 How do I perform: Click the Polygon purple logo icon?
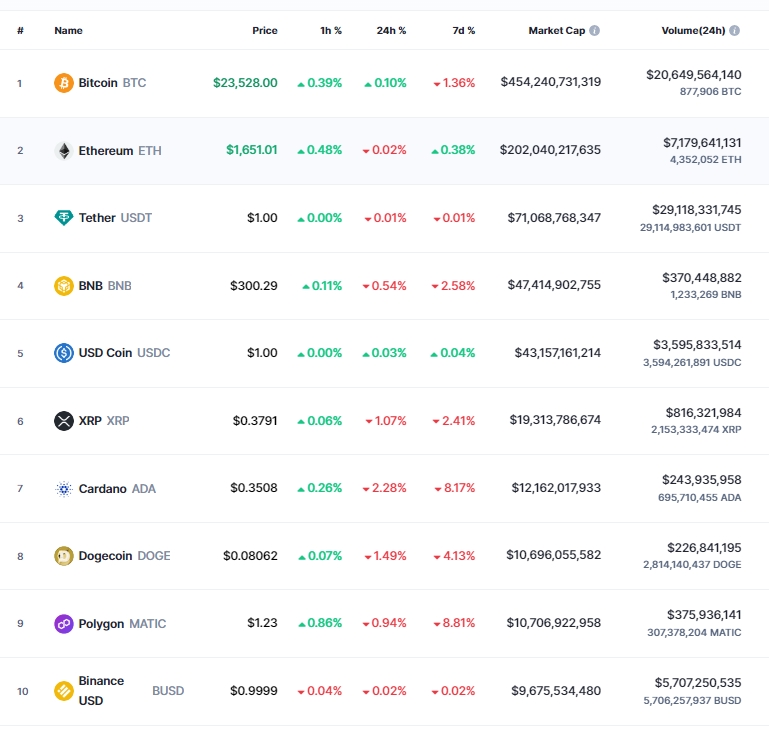coord(64,624)
